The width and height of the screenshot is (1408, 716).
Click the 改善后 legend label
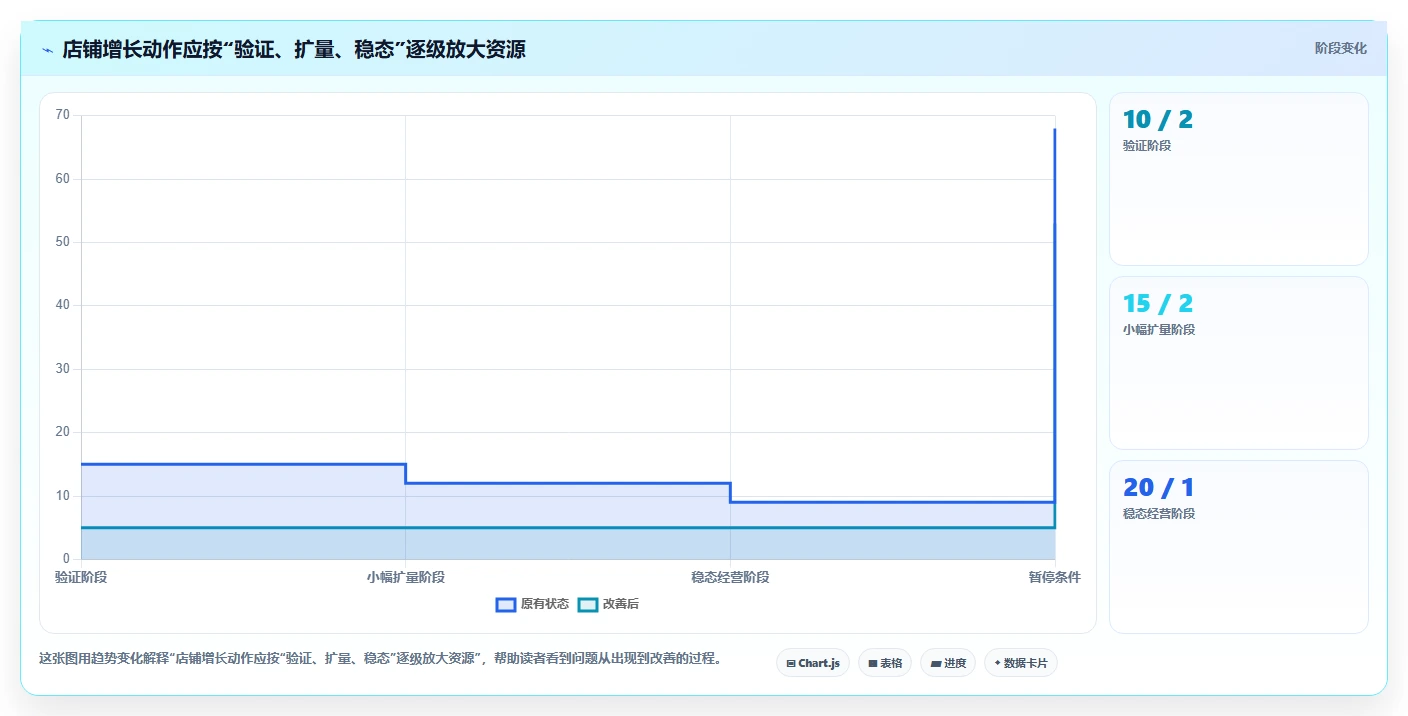pos(620,604)
